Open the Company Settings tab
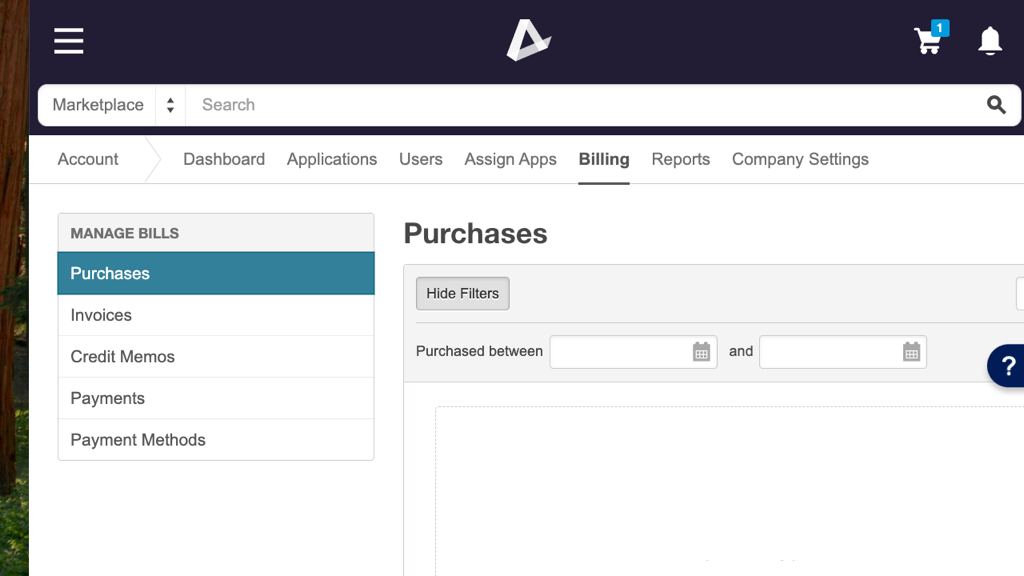Viewport: 1024px width, 576px height. 800,159
